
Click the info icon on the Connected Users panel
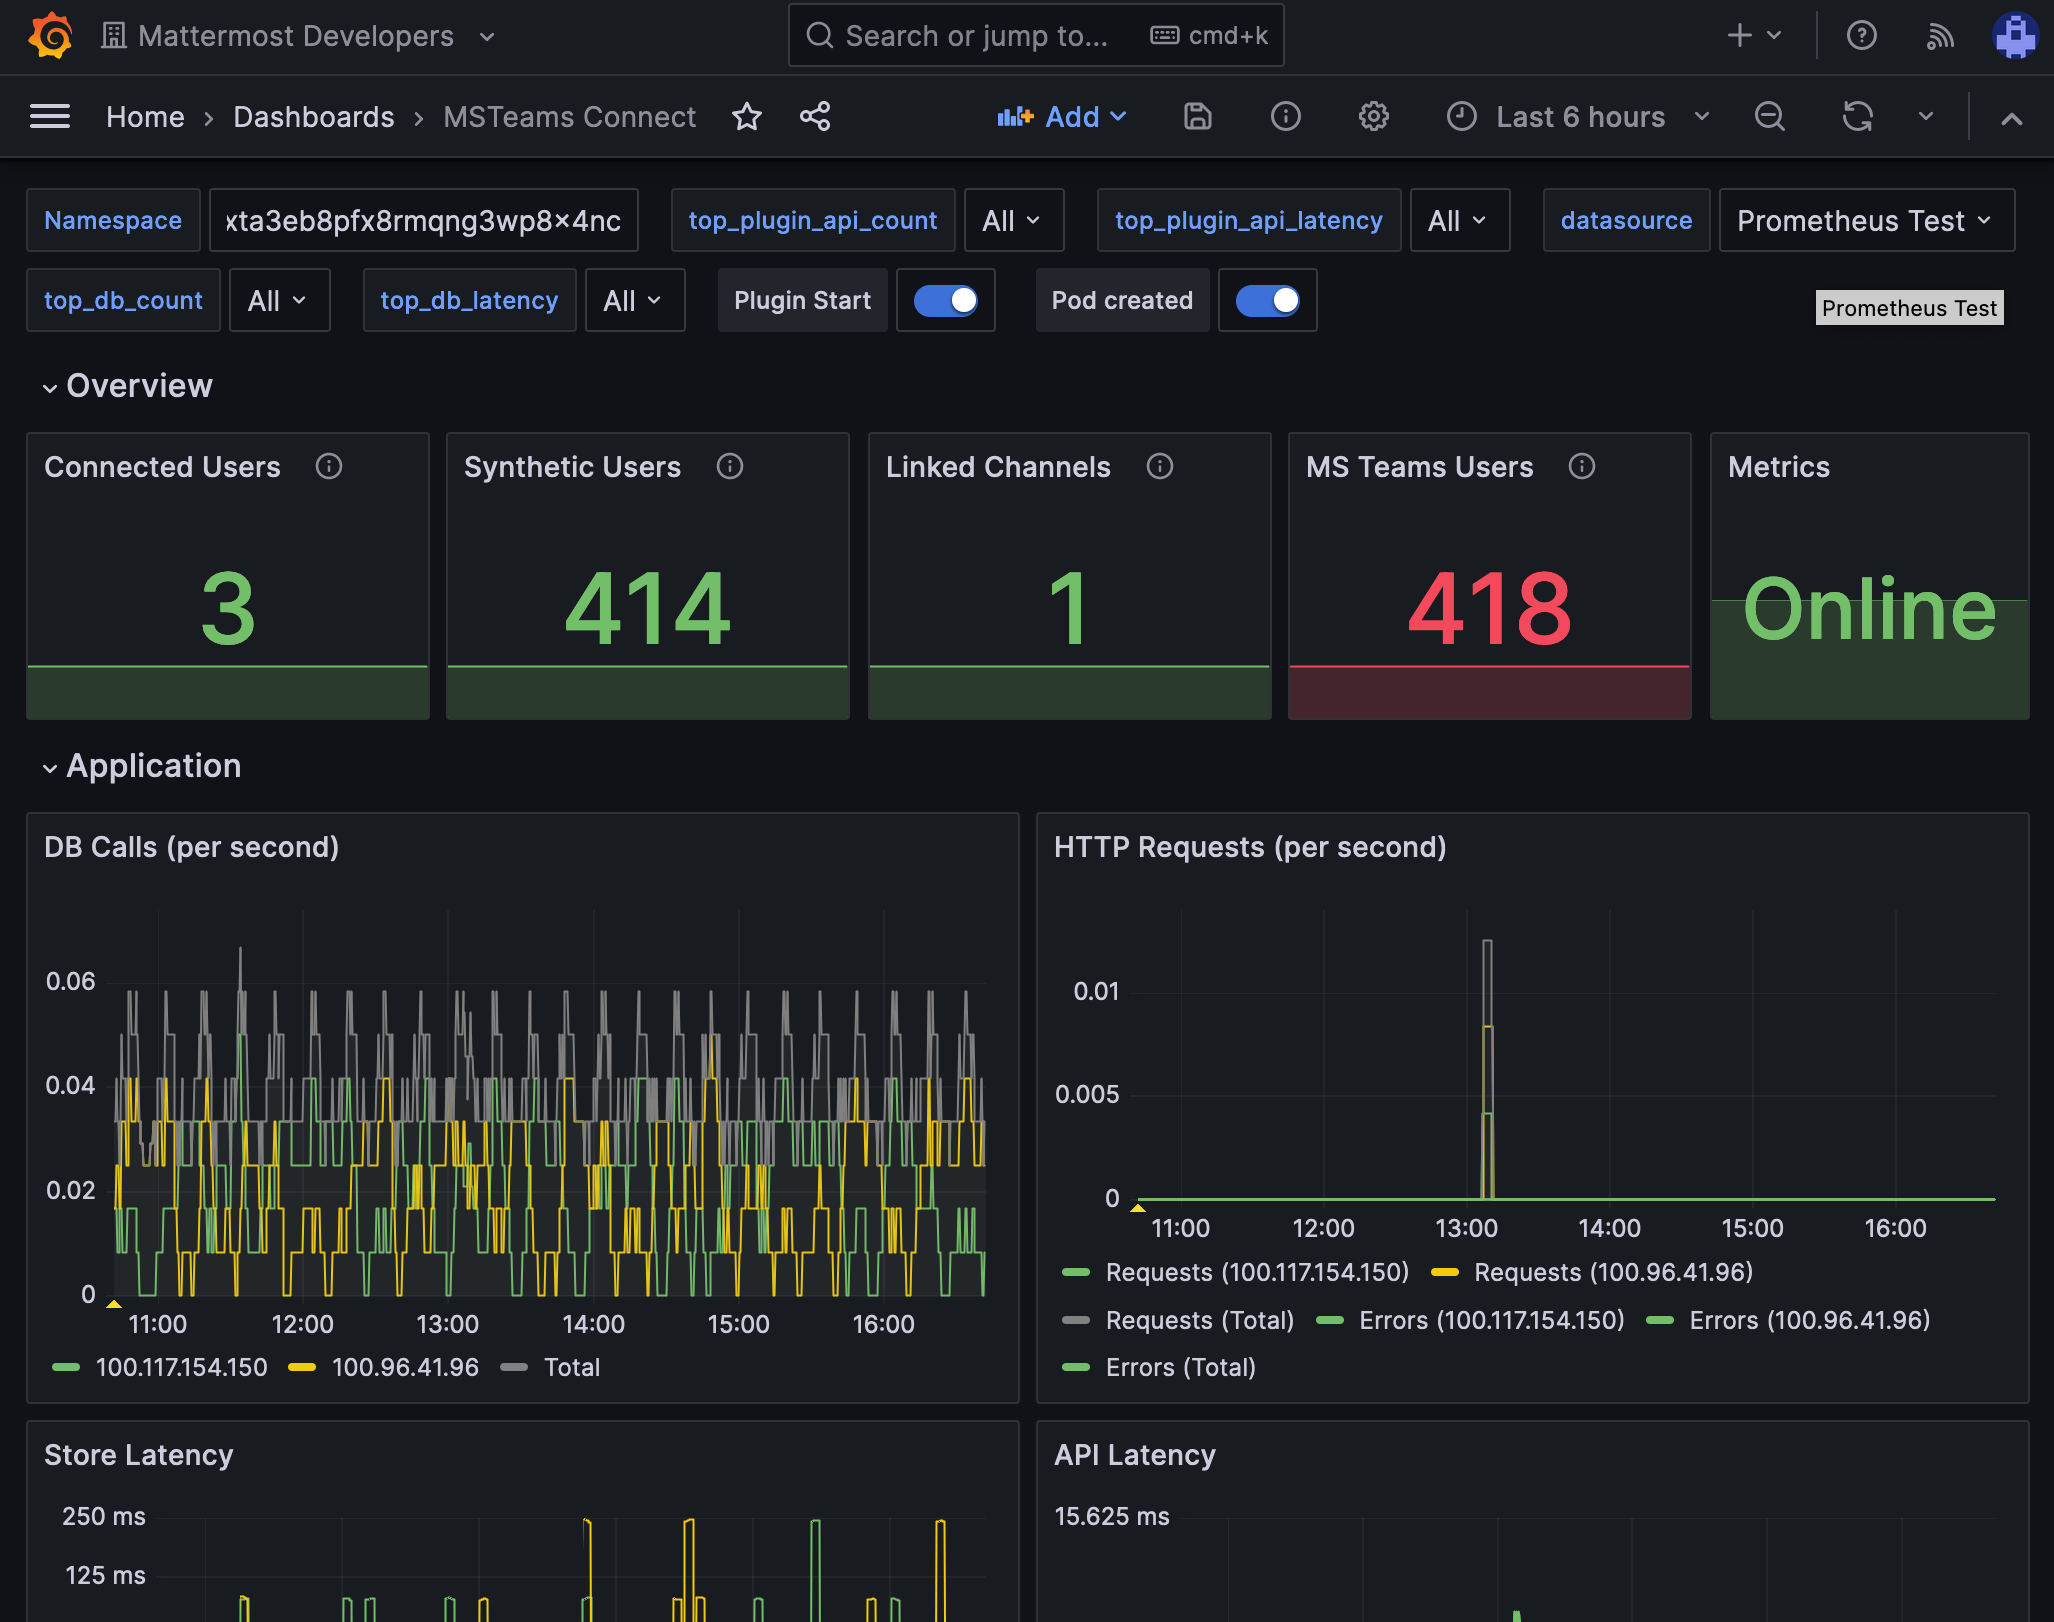(x=330, y=466)
